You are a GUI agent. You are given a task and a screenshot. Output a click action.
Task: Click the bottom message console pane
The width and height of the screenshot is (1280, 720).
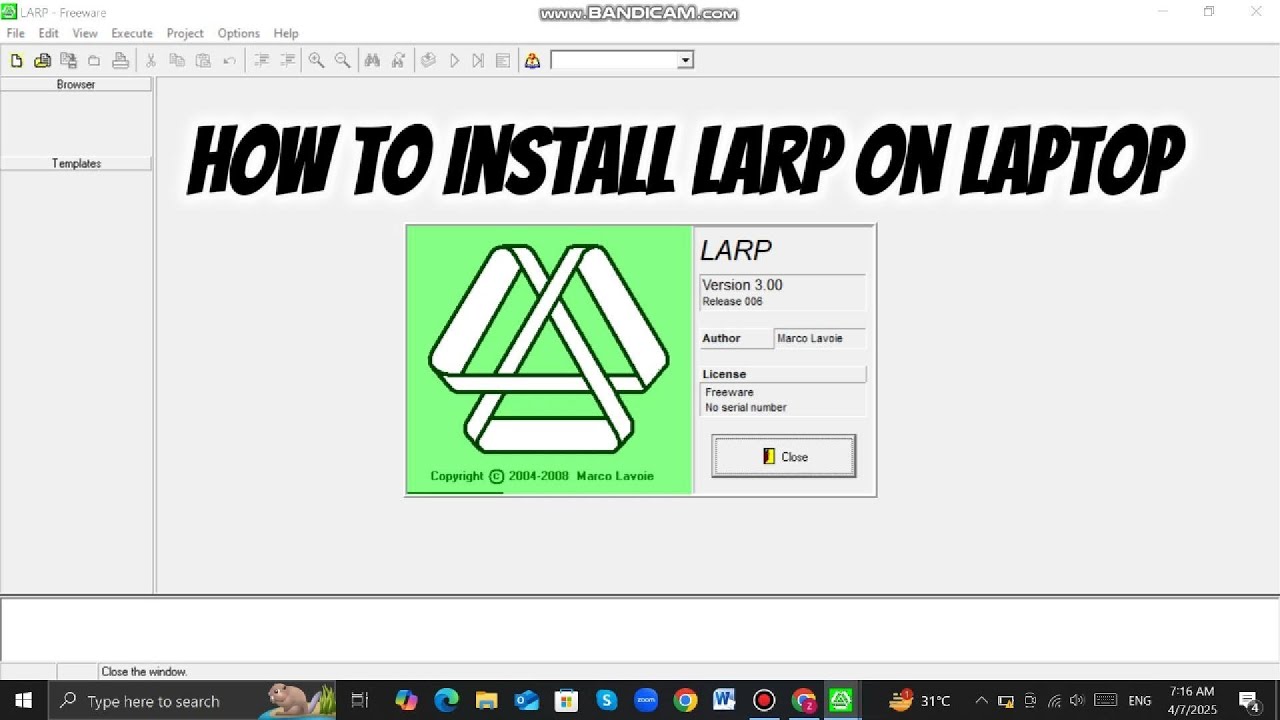640,629
